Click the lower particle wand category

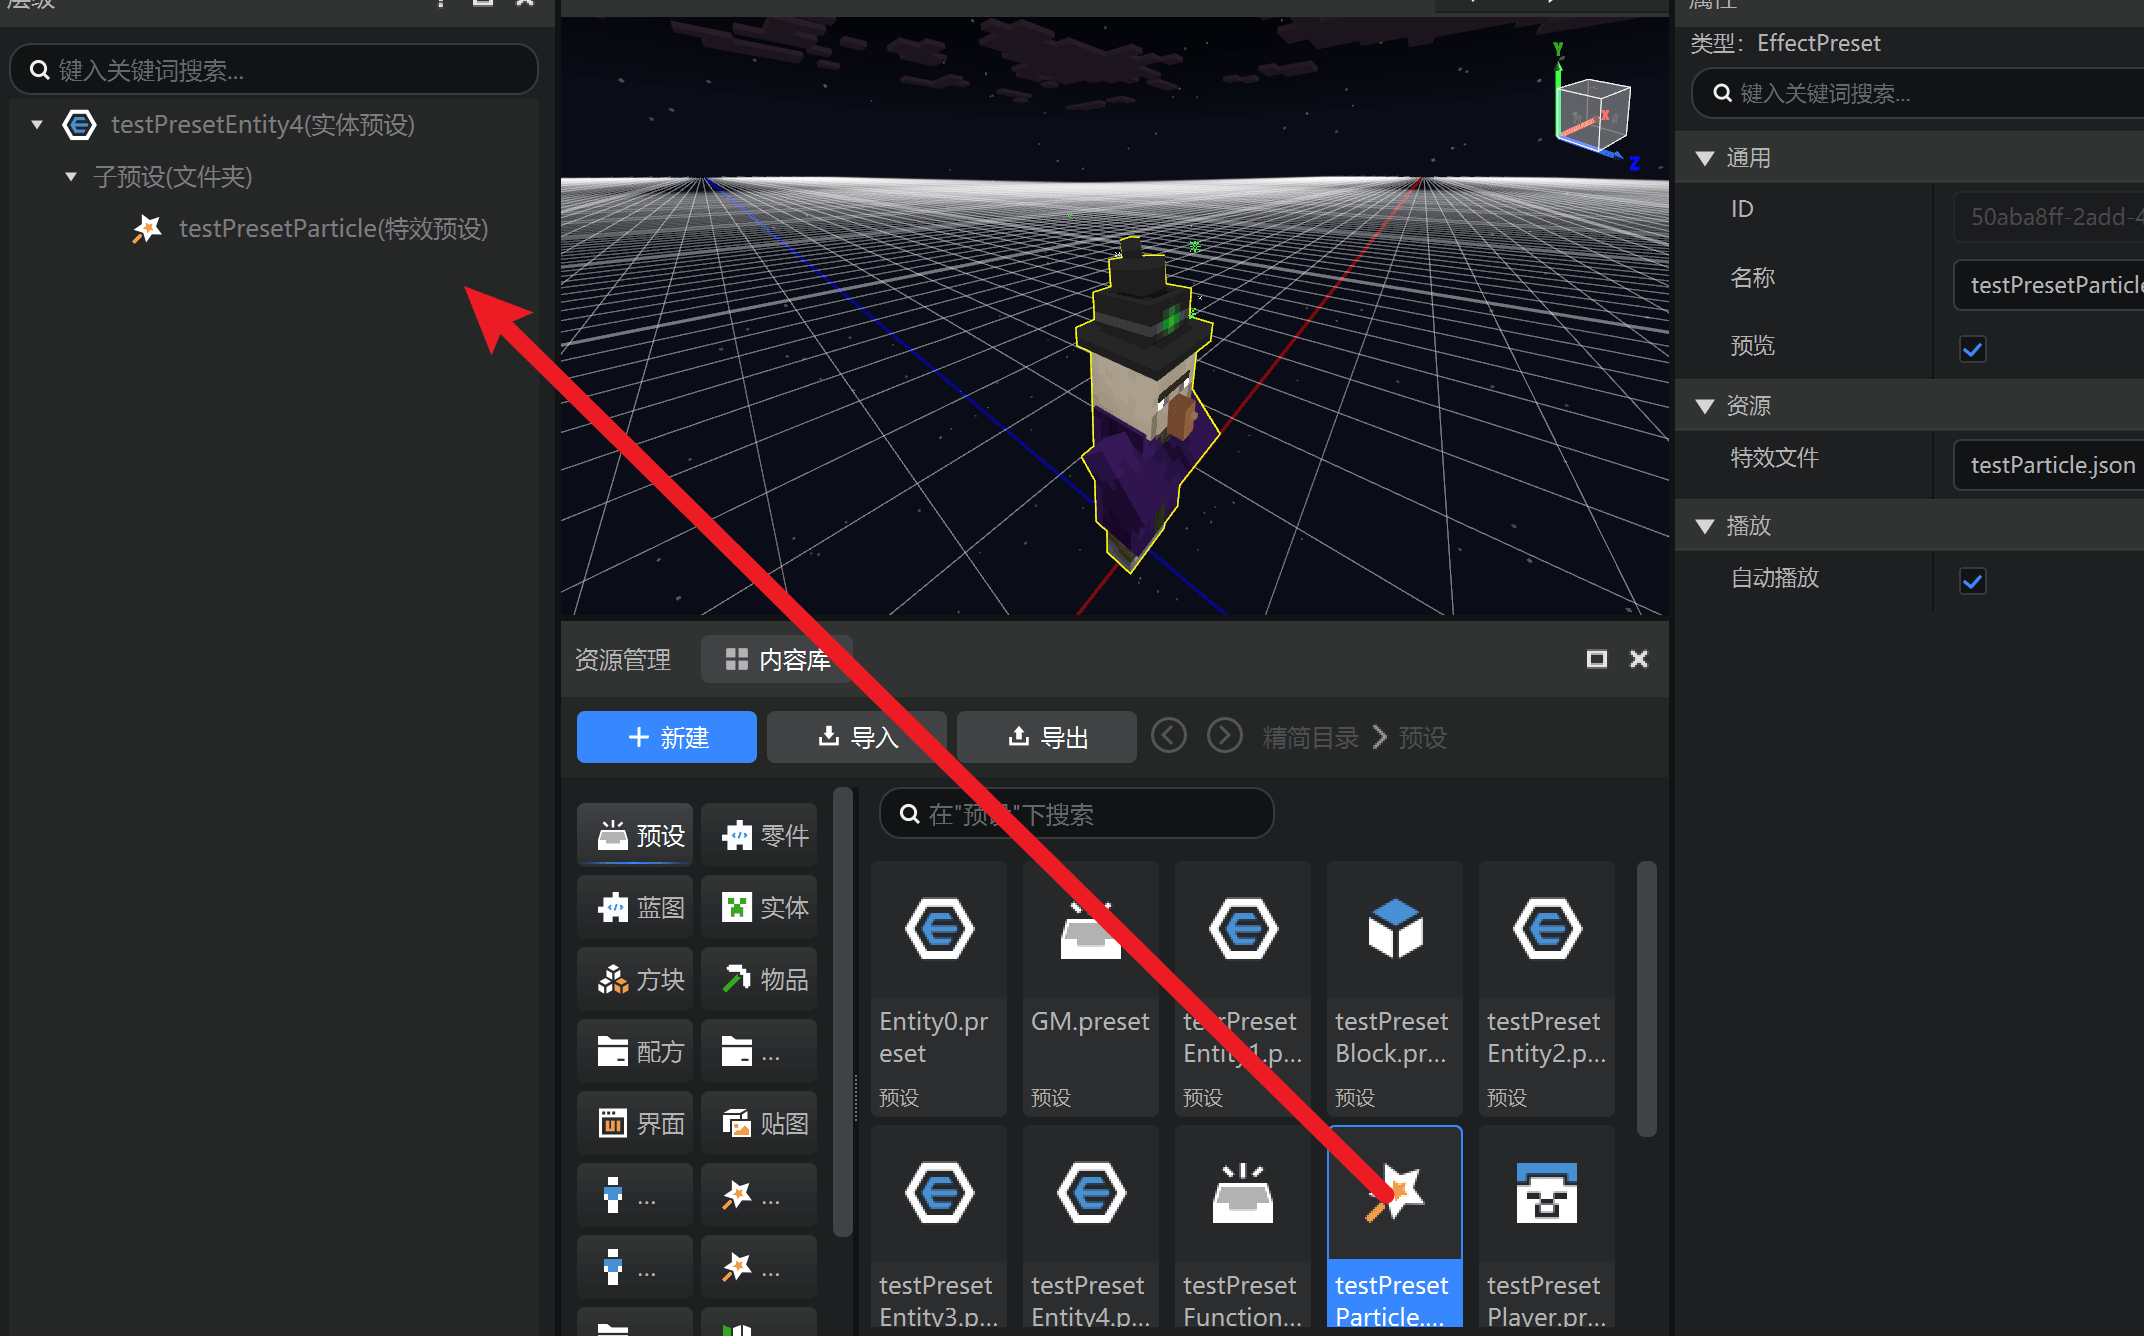759,1267
